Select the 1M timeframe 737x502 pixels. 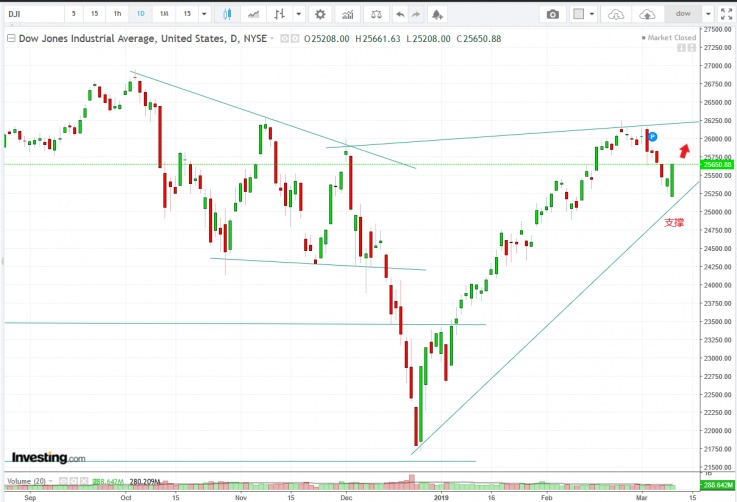coord(164,14)
